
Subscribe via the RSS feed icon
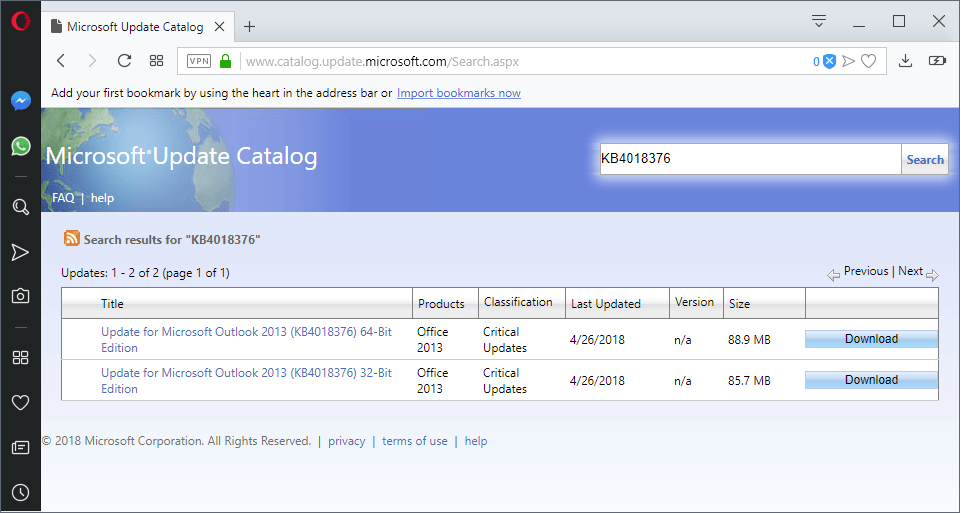pos(72,238)
